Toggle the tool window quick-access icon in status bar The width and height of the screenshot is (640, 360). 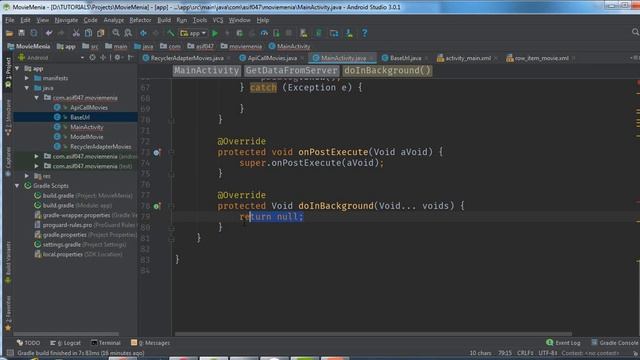coord(9,353)
